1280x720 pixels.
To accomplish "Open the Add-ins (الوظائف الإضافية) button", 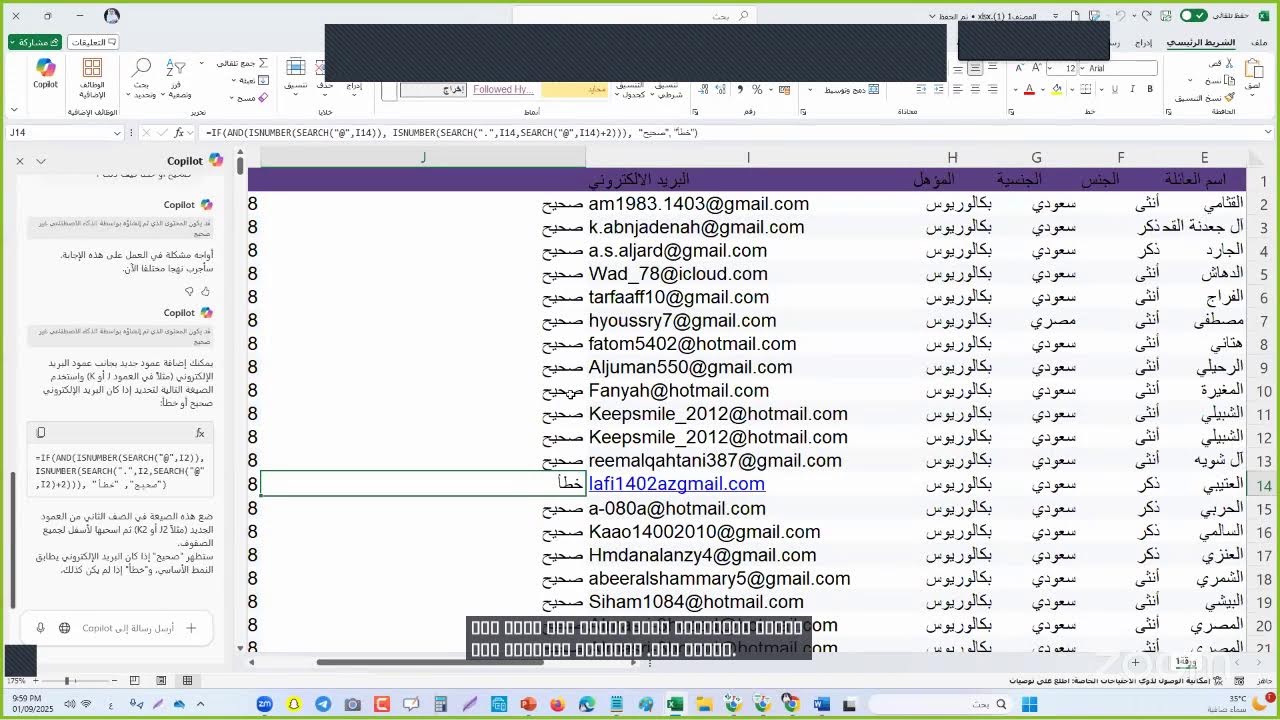I will 92,78.
